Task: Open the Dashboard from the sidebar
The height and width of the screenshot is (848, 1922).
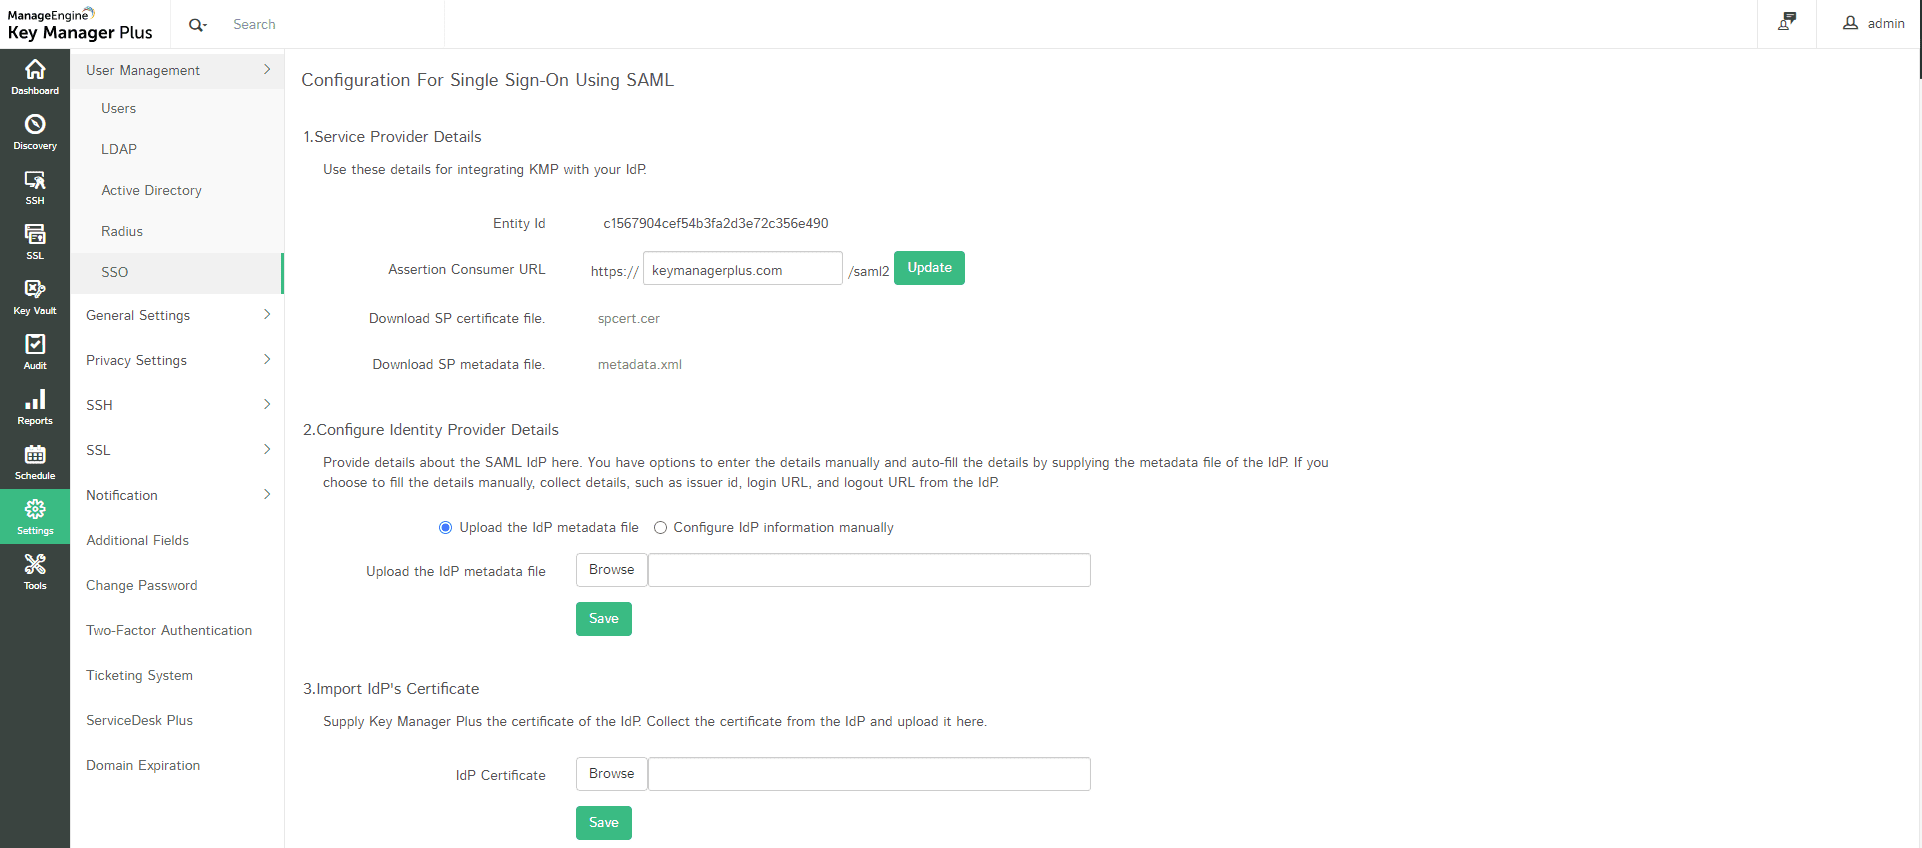Action: click(35, 76)
